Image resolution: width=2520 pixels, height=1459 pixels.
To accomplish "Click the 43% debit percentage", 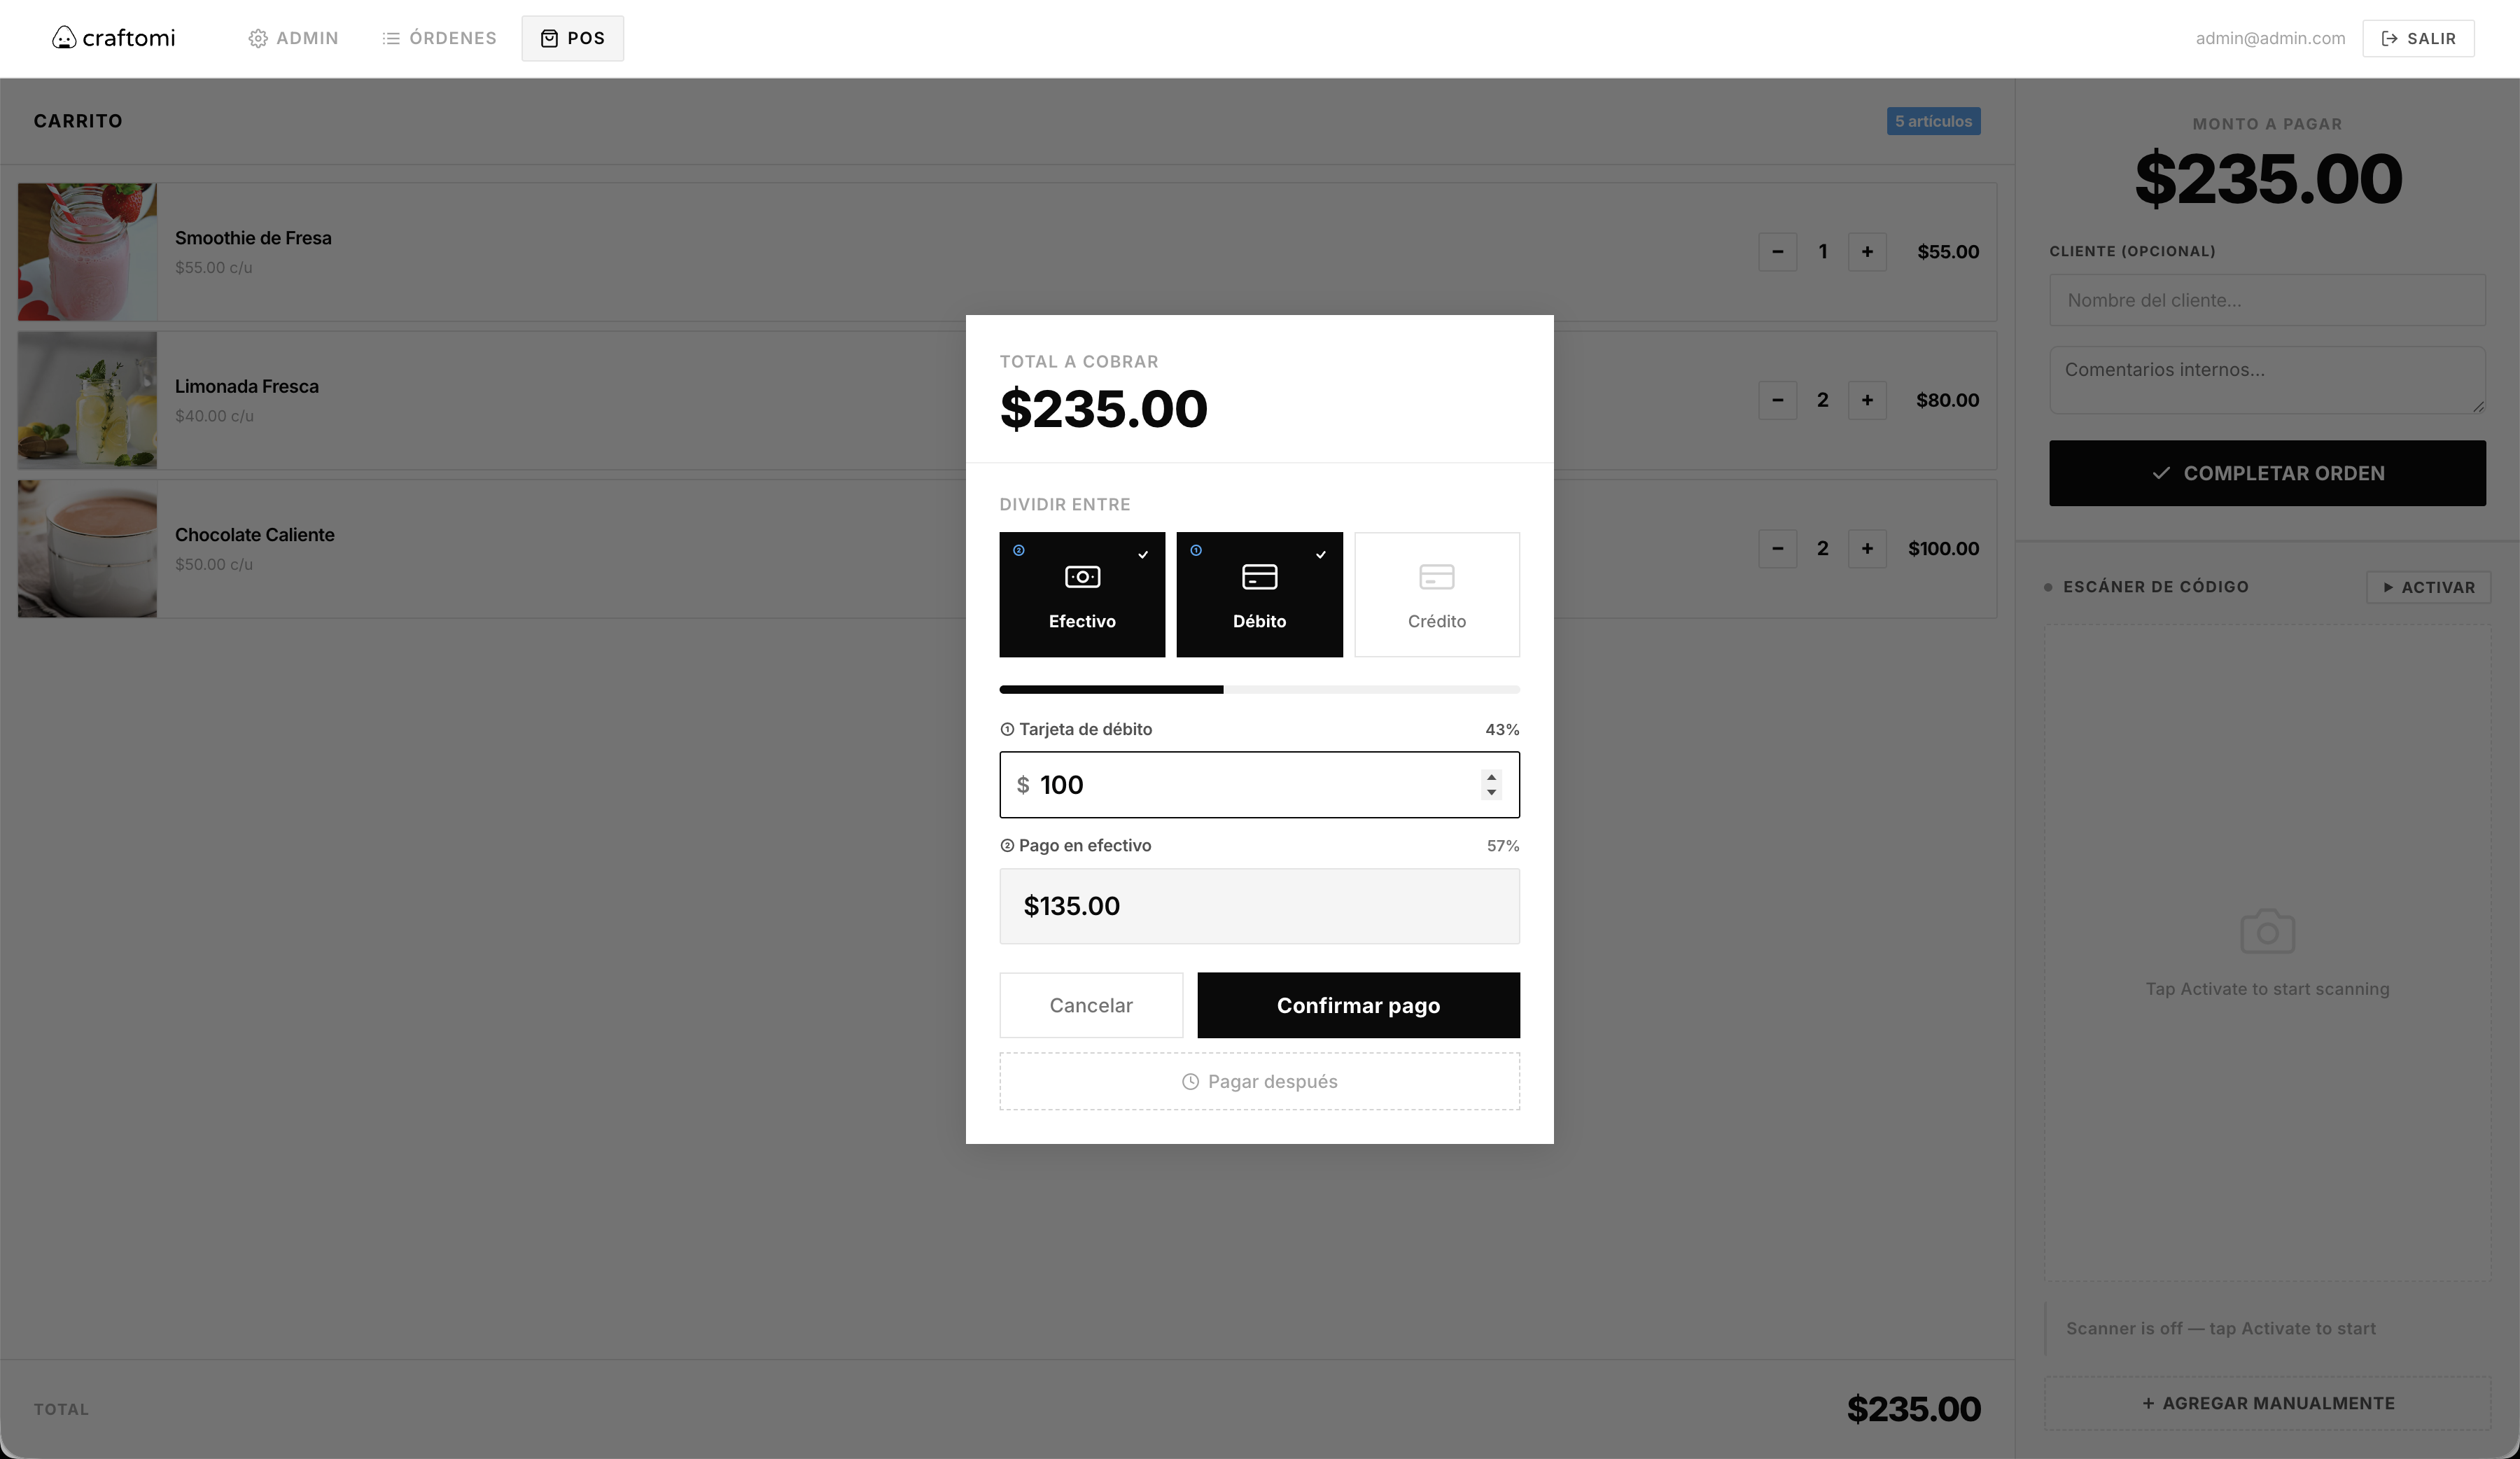I will point(1502,729).
